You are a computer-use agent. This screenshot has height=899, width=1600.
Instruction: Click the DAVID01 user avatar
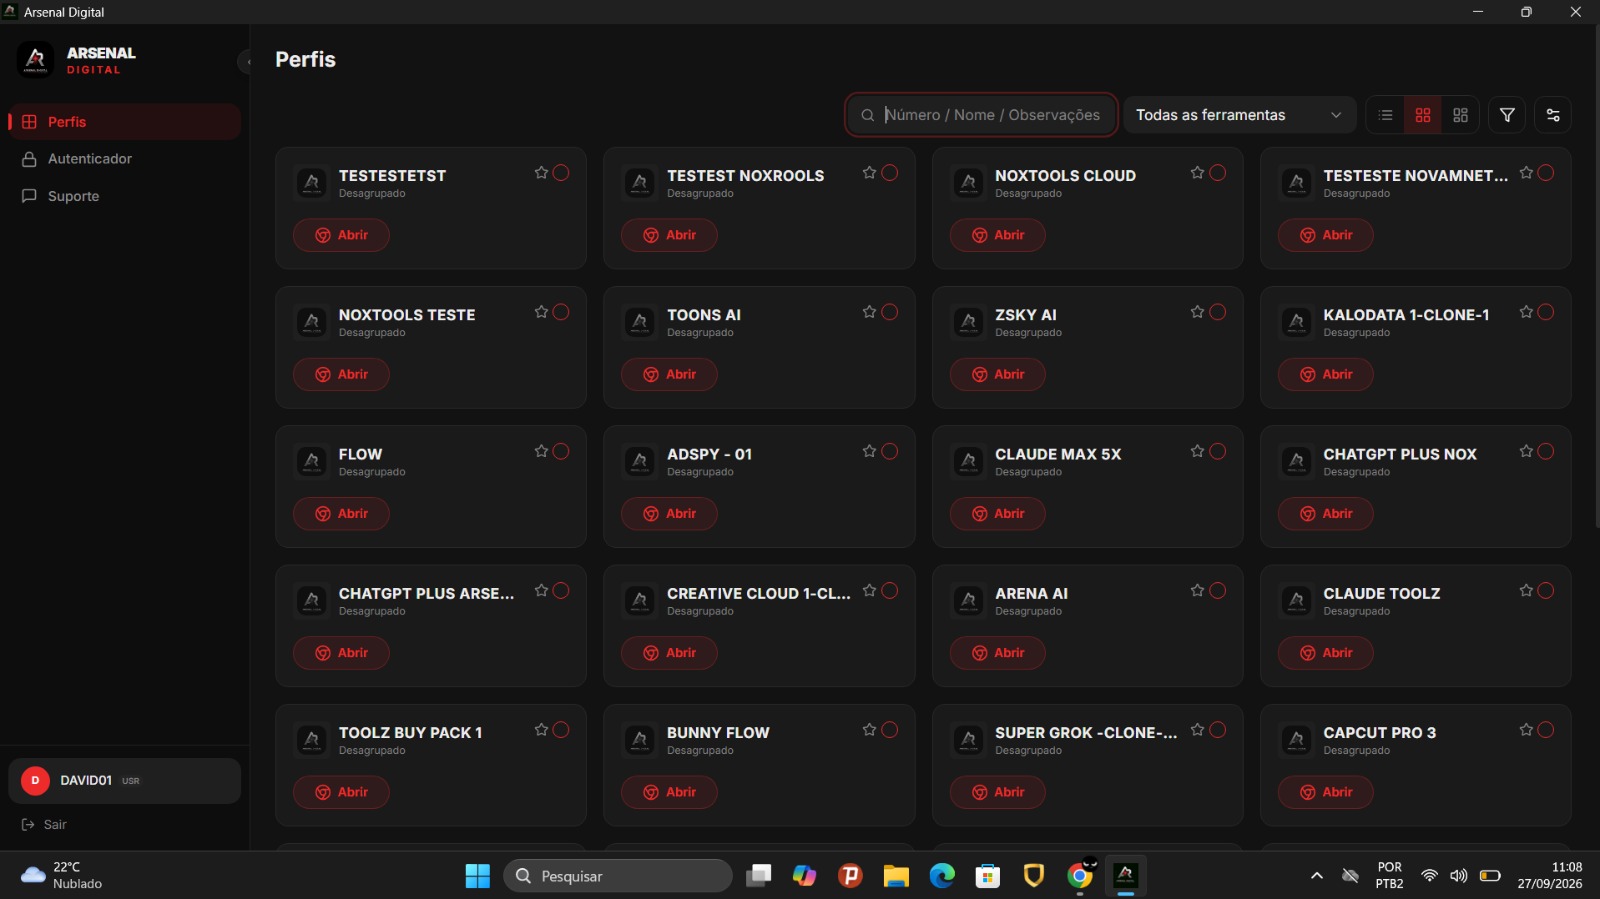[x=35, y=781]
